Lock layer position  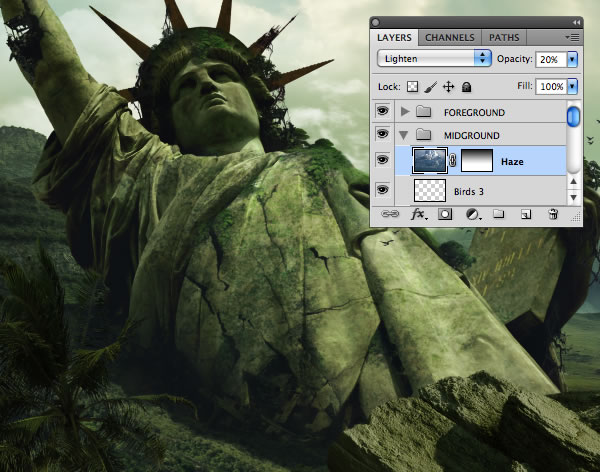(x=448, y=87)
